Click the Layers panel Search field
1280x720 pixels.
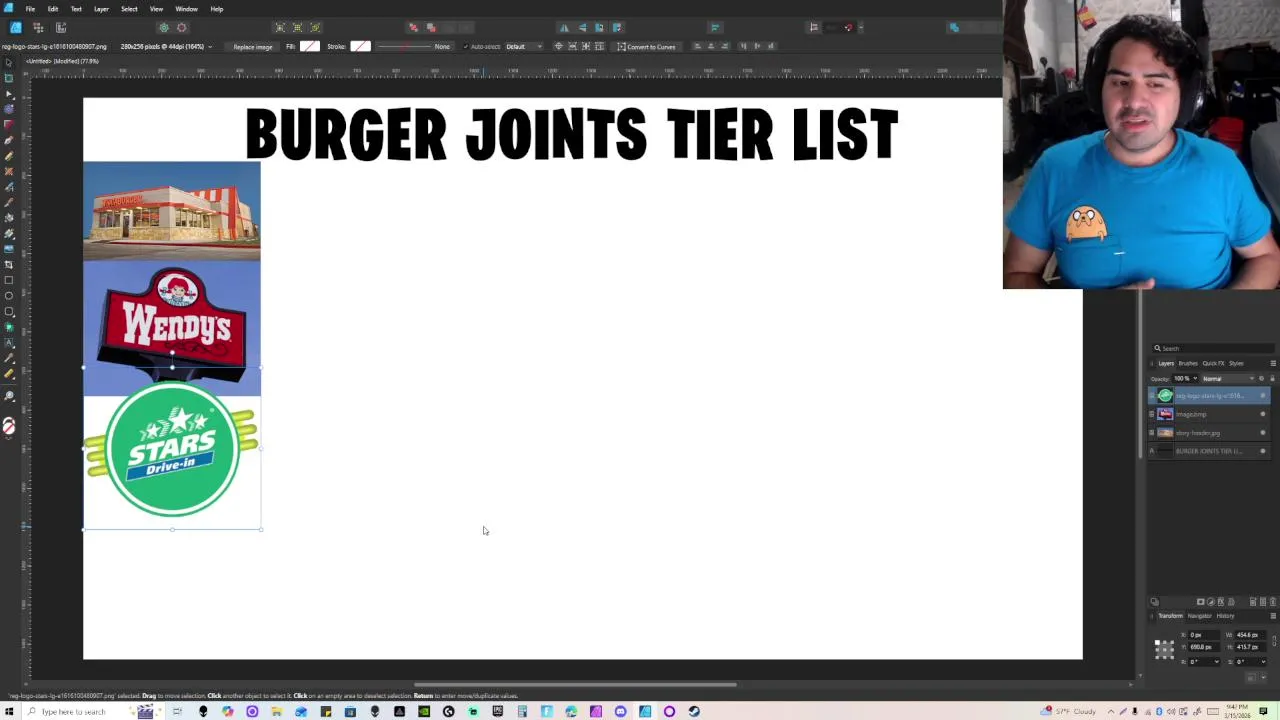pyautogui.click(x=1212, y=348)
